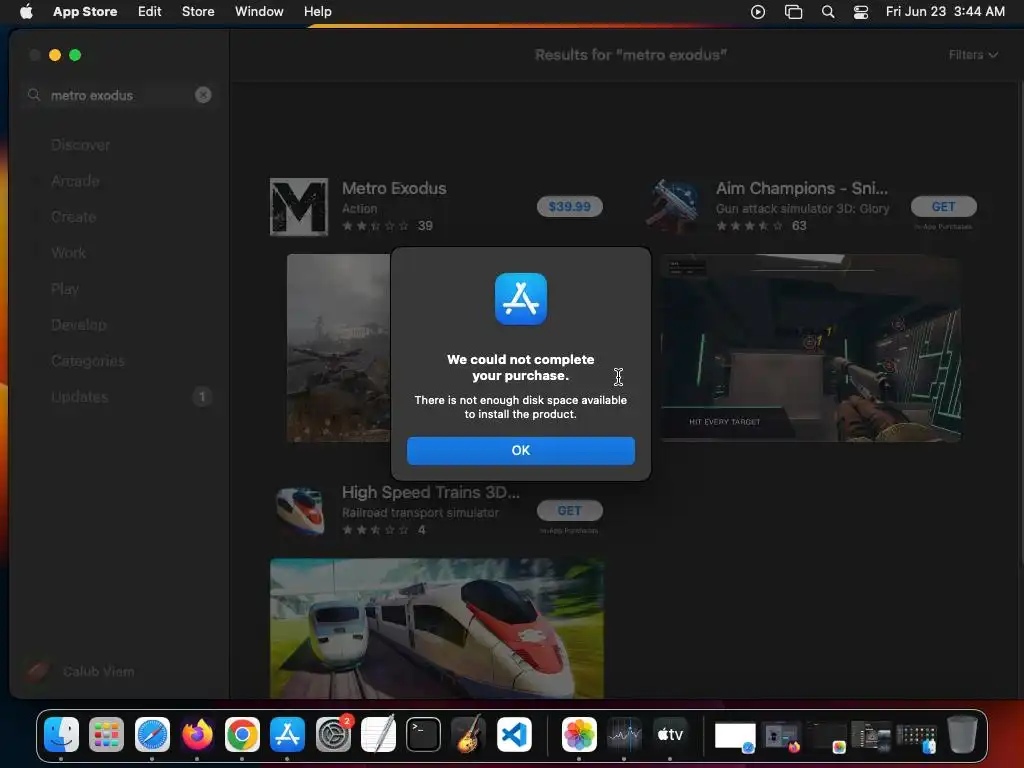Open Stocks from the Dock
Screen dimensions: 1024x768
coord(624,735)
